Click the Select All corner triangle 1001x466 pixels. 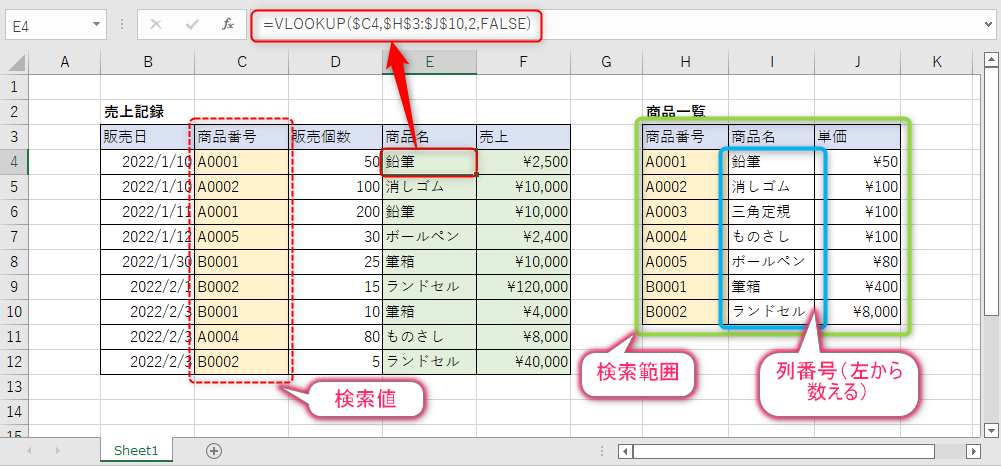(14, 62)
